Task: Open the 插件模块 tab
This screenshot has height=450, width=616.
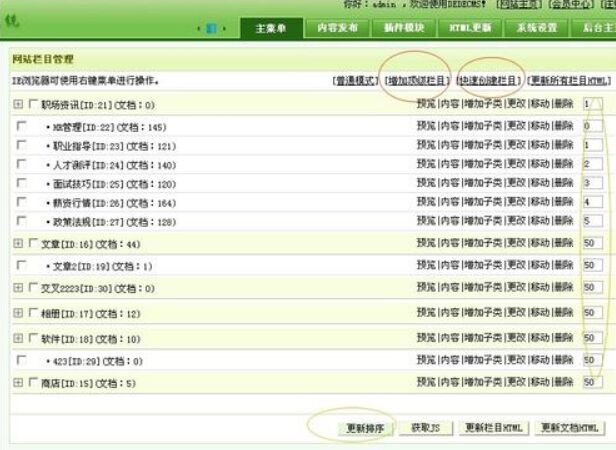Action: pyautogui.click(x=404, y=28)
